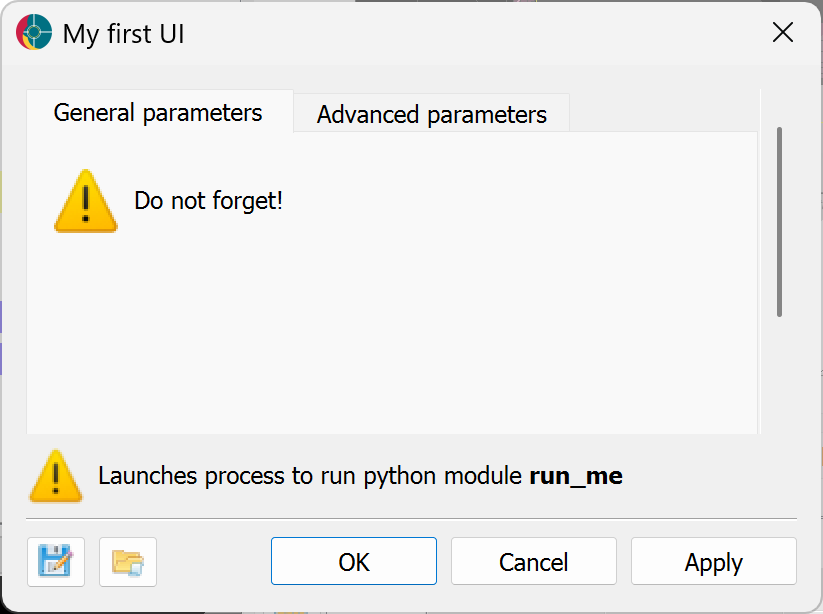The width and height of the screenshot is (823, 614).
Task: Click blank tab strip right of Advanced parameters
Action: point(663,112)
